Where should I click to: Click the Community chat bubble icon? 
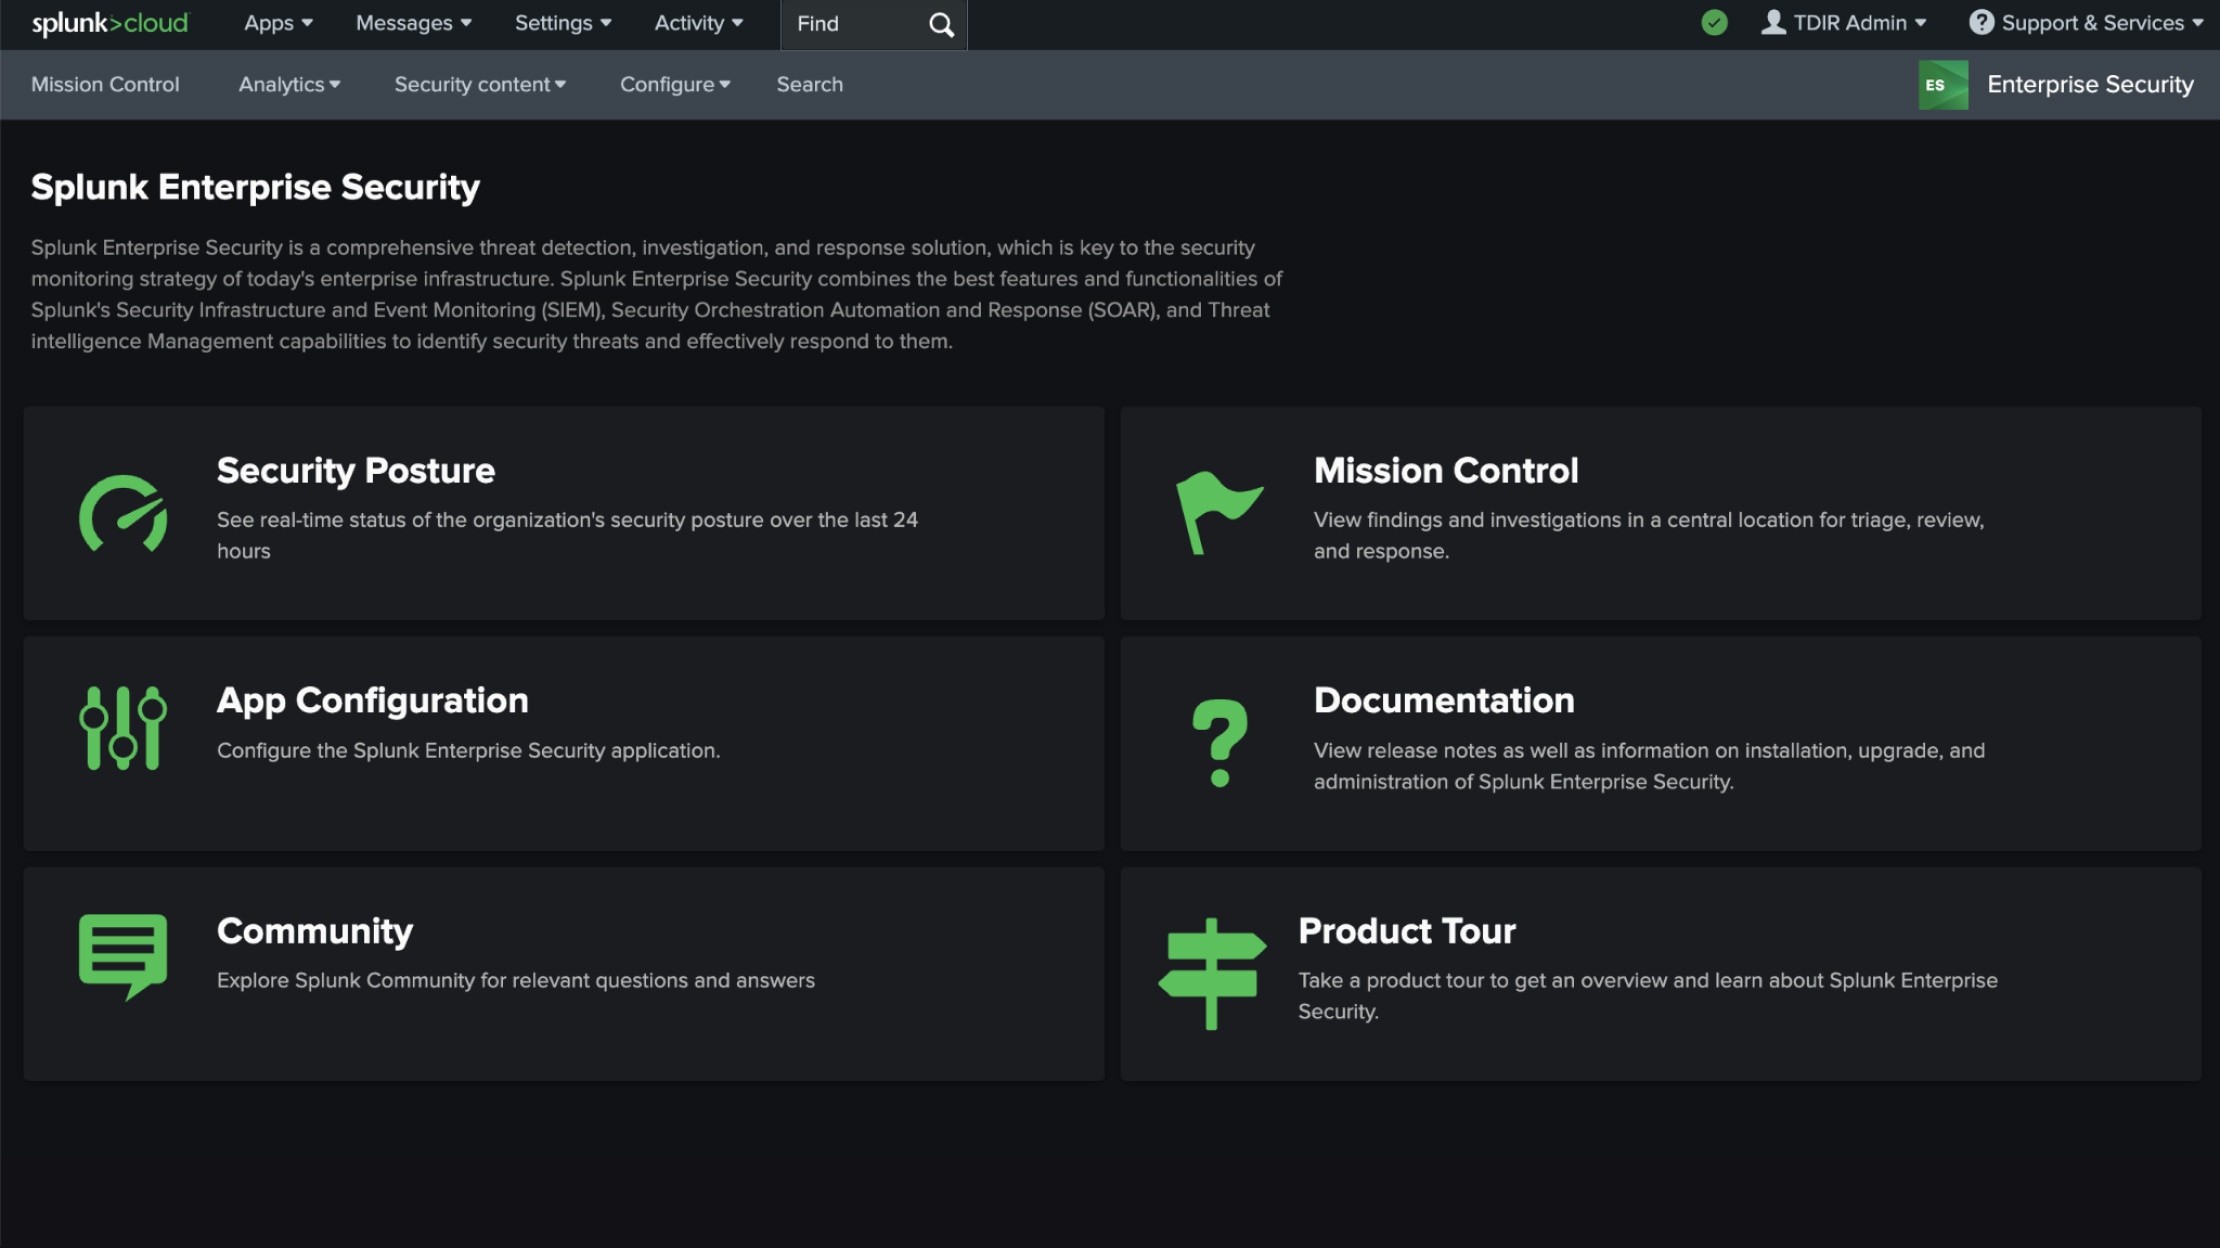(x=123, y=955)
